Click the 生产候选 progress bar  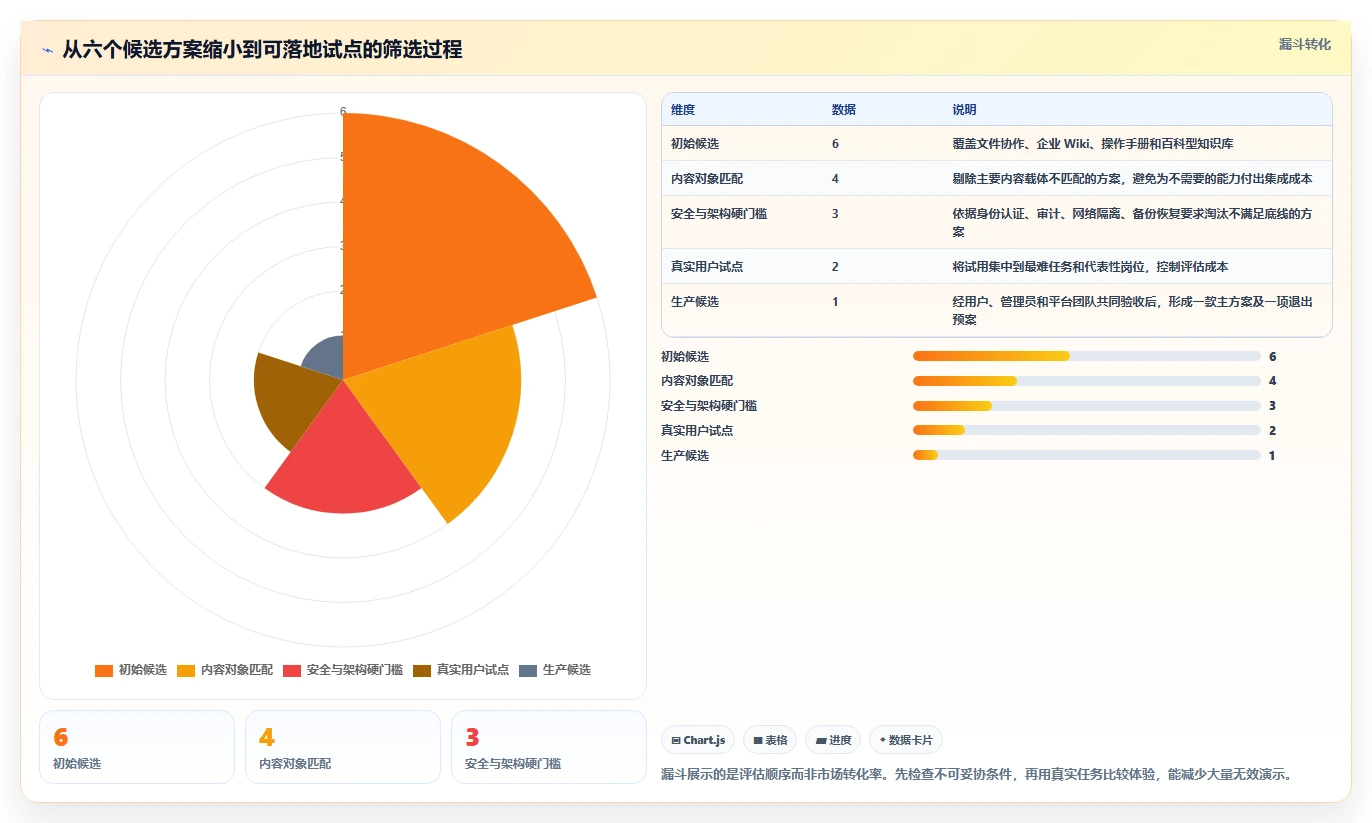point(1087,455)
